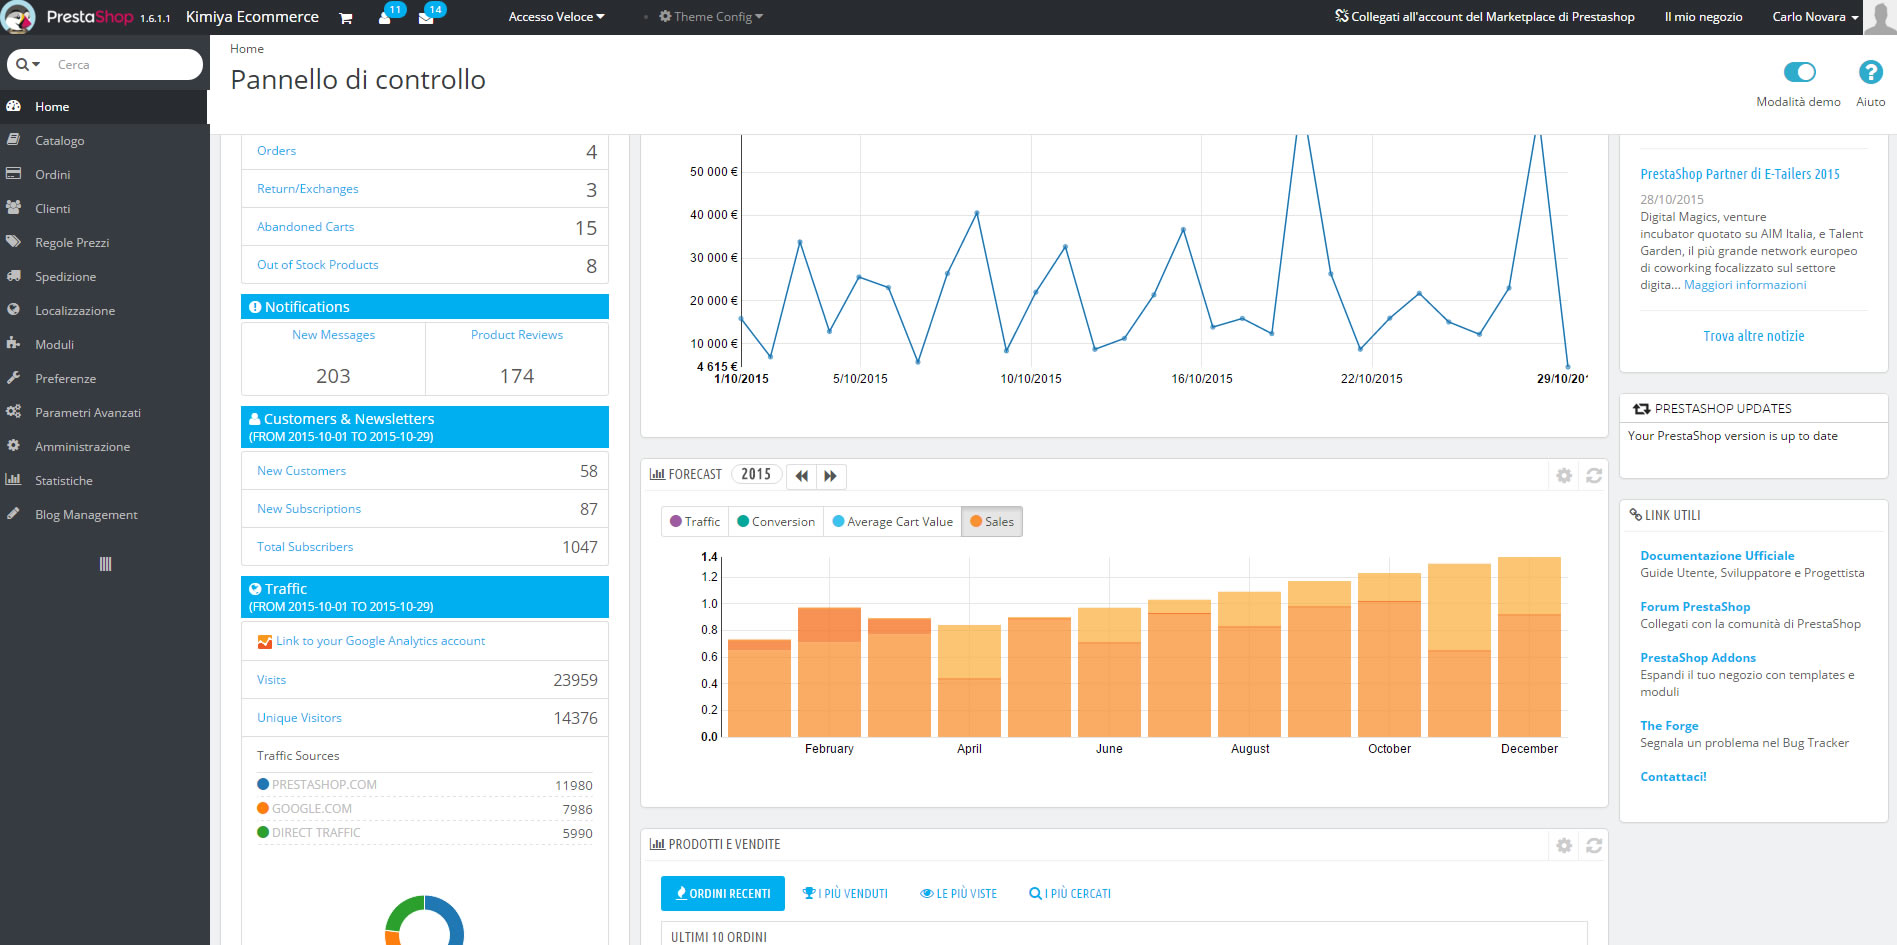Click Il mio negozio link

click(1703, 17)
